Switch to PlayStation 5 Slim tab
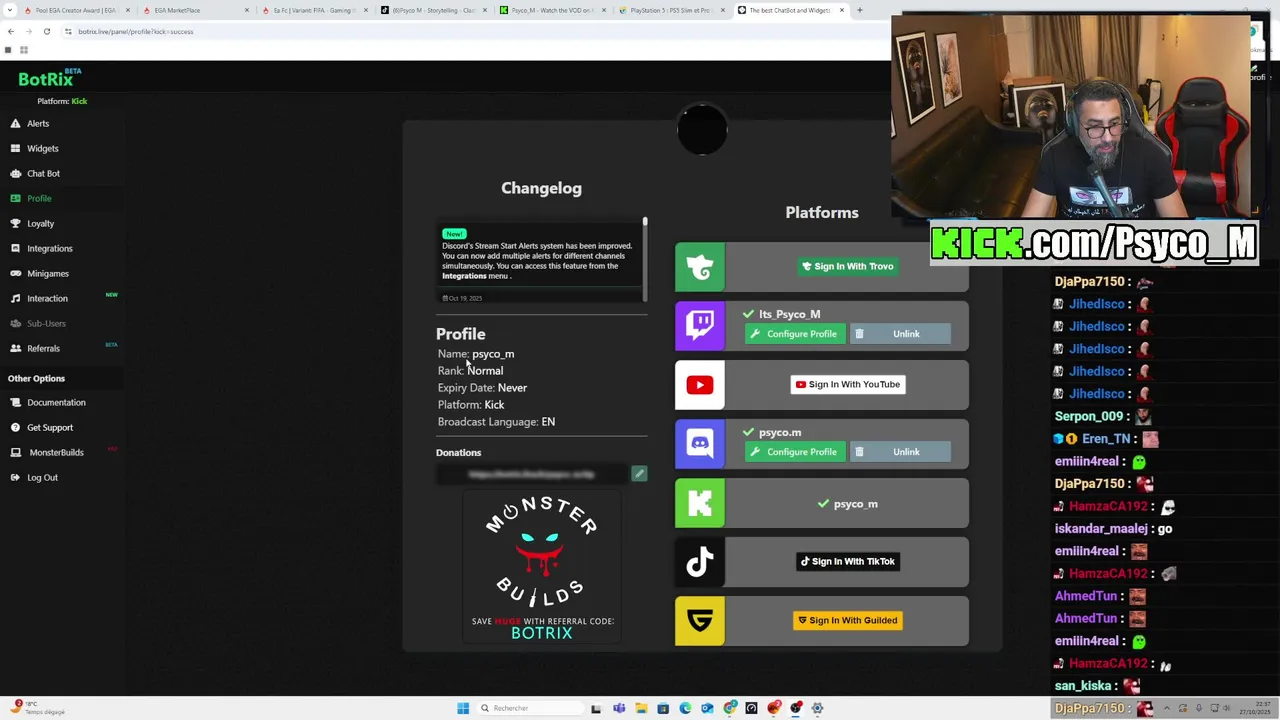 coord(671,10)
